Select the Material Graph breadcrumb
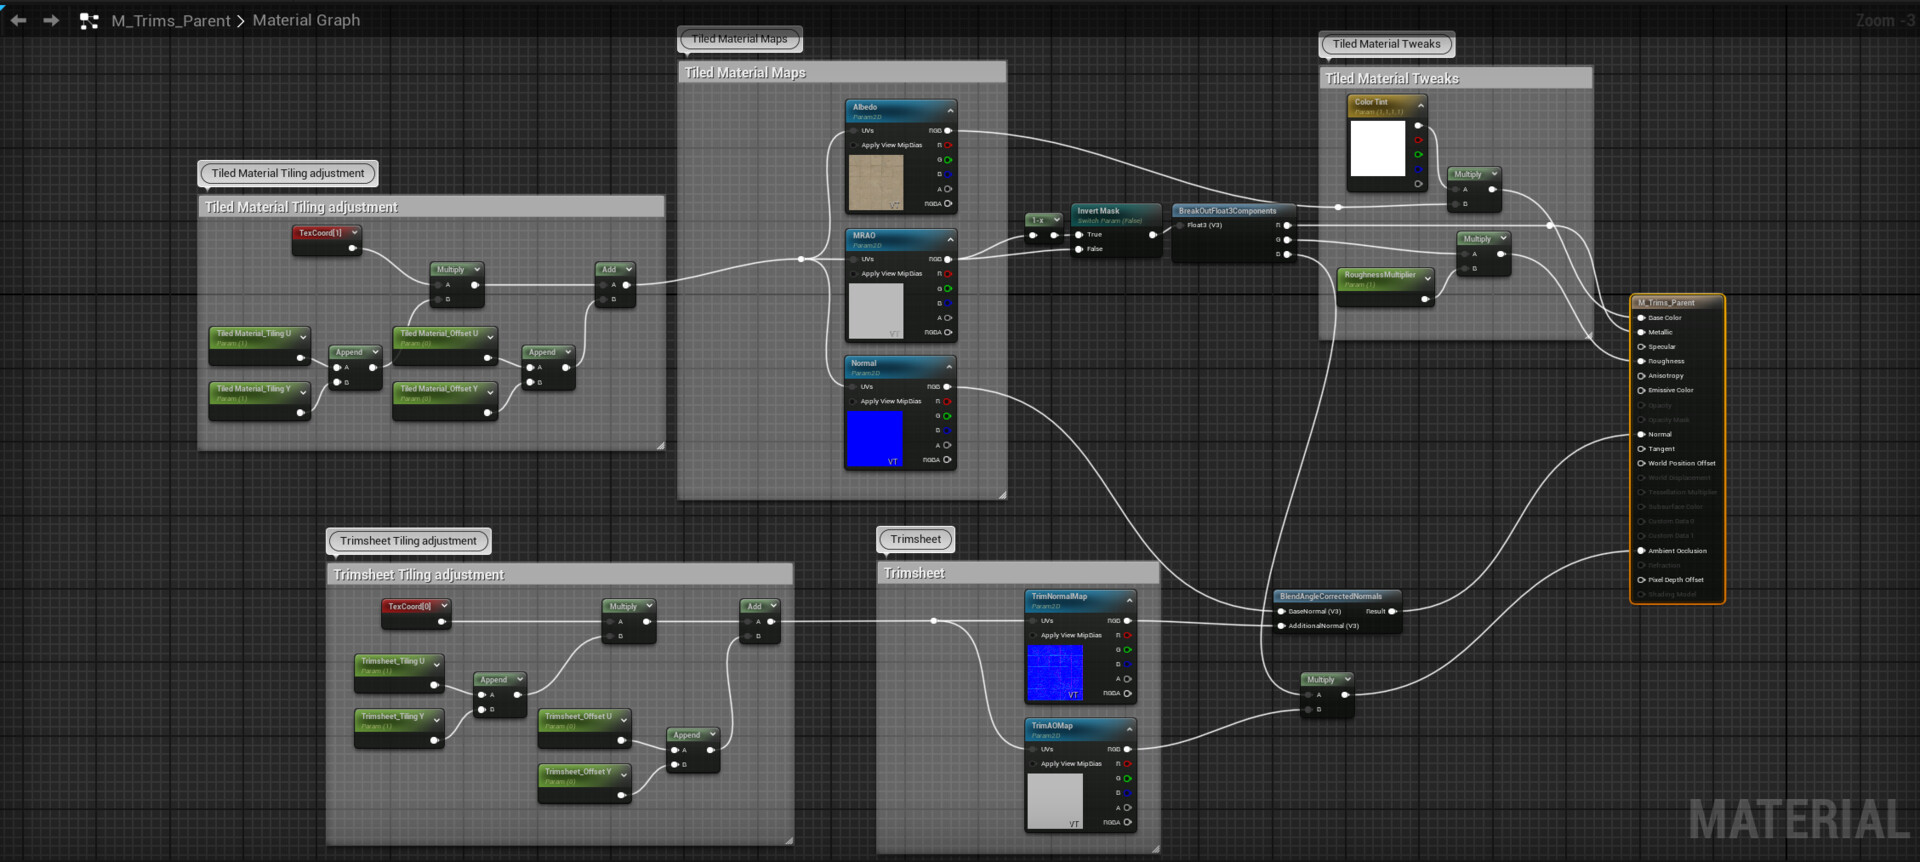 [306, 20]
